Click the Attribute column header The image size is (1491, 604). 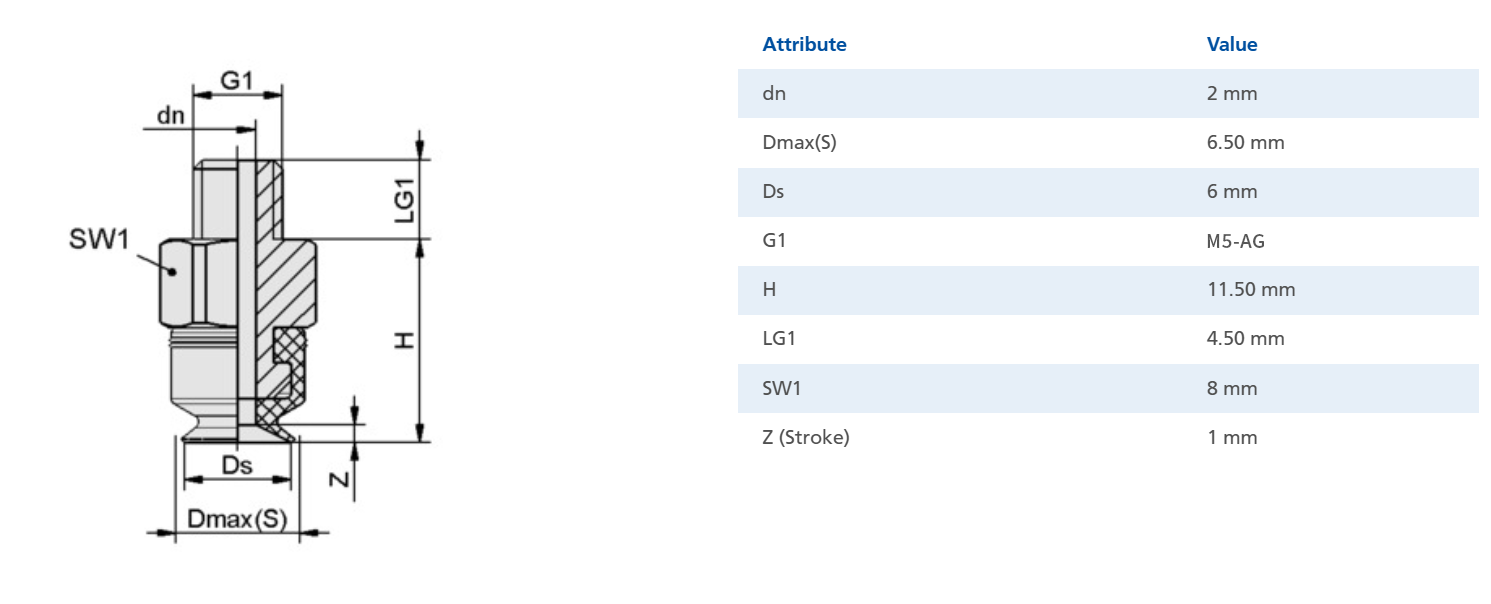tap(804, 45)
